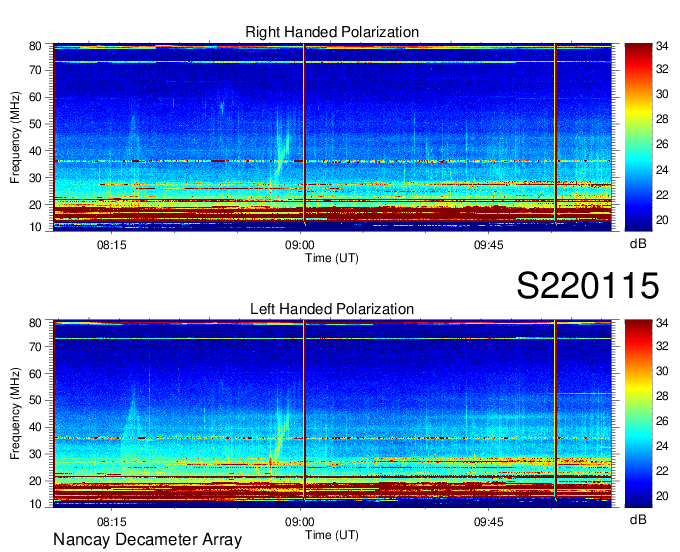Click the vertical line at 09:00 in the right-handed spectrogram
This screenshot has width=680, height=552.
pyautogui.click(x=304, y=134)
